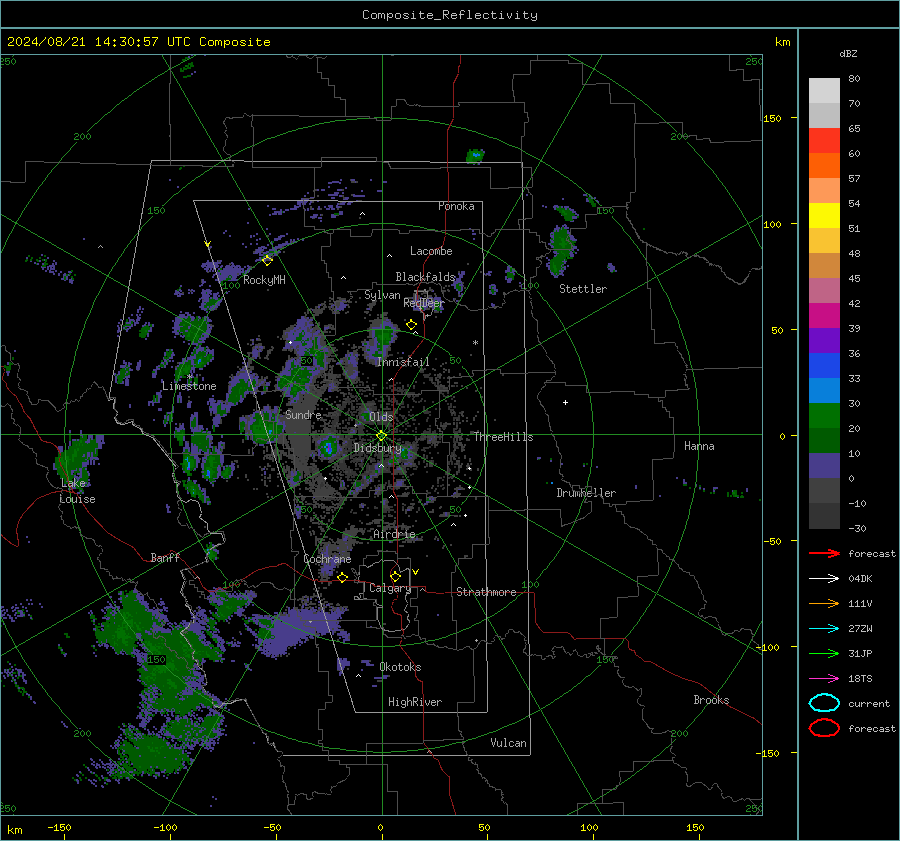Select yellow diamond marker near RedDeer
The height and width of the screenshot is (841, 900).
[411, 325]
